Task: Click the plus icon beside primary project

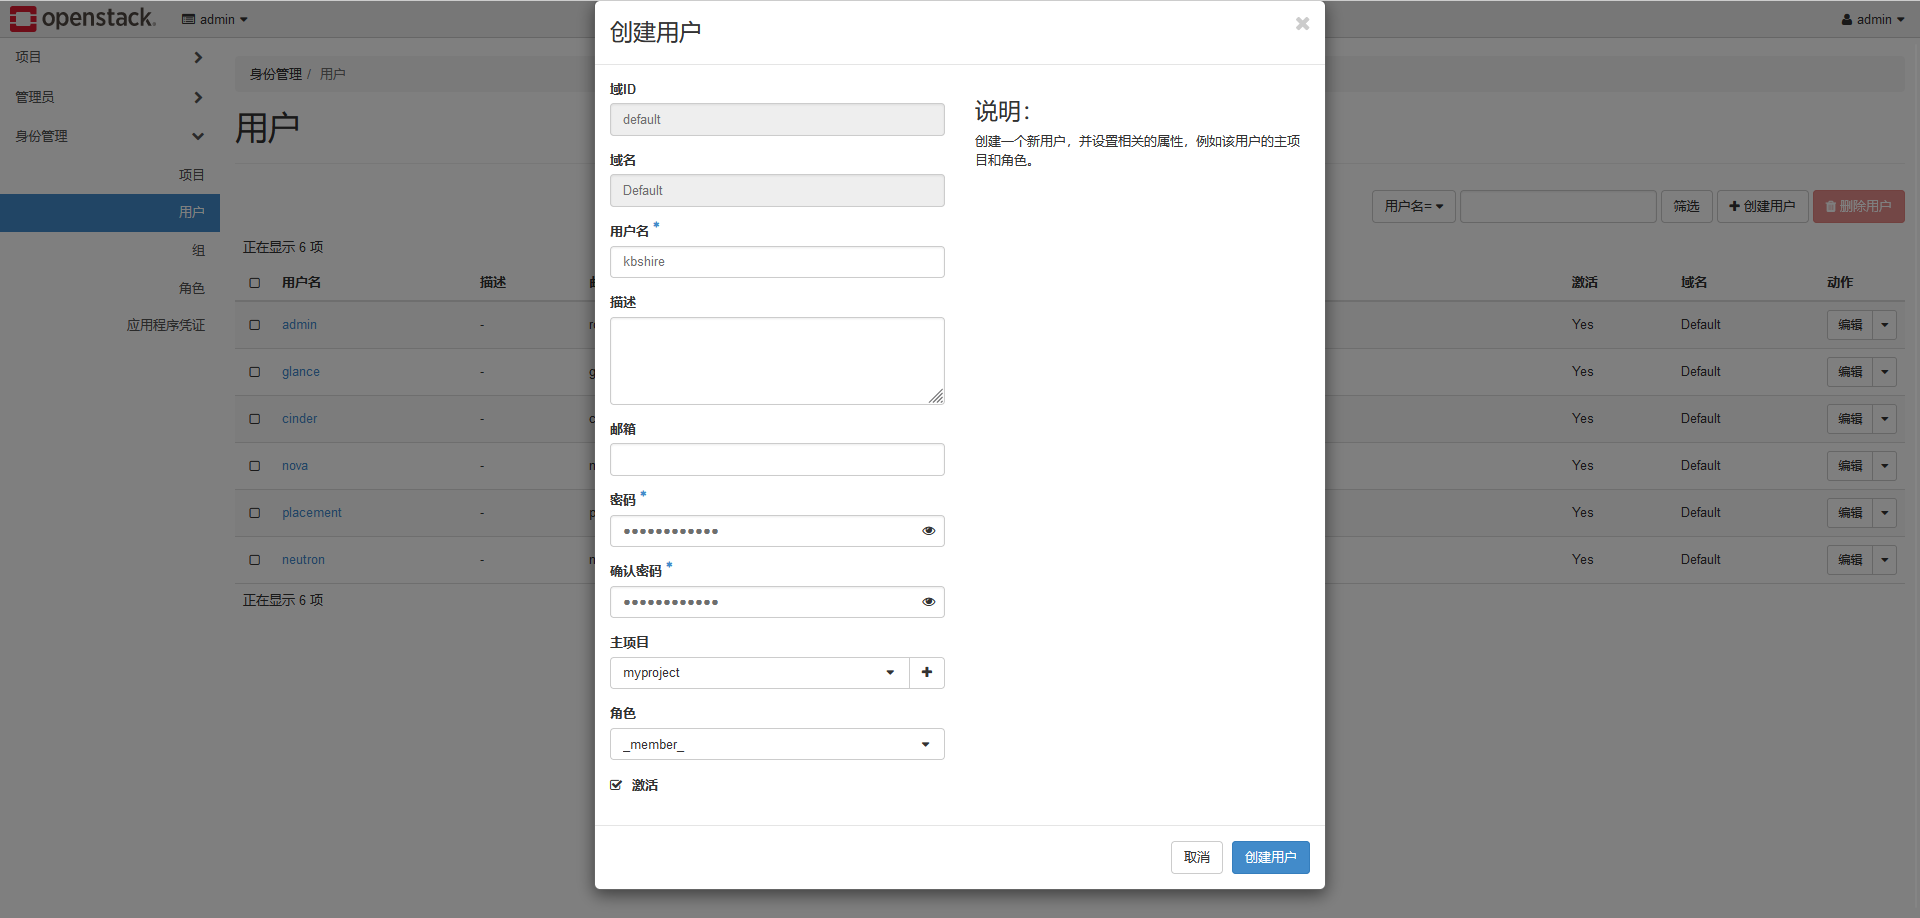Action: pyautogui.click(x=927, y=673)
